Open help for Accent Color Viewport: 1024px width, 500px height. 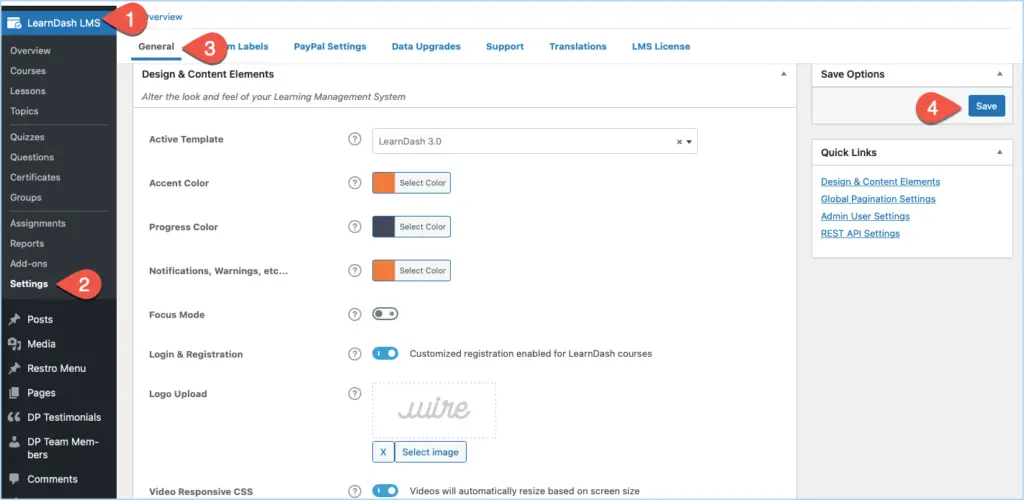pos(355,183)
